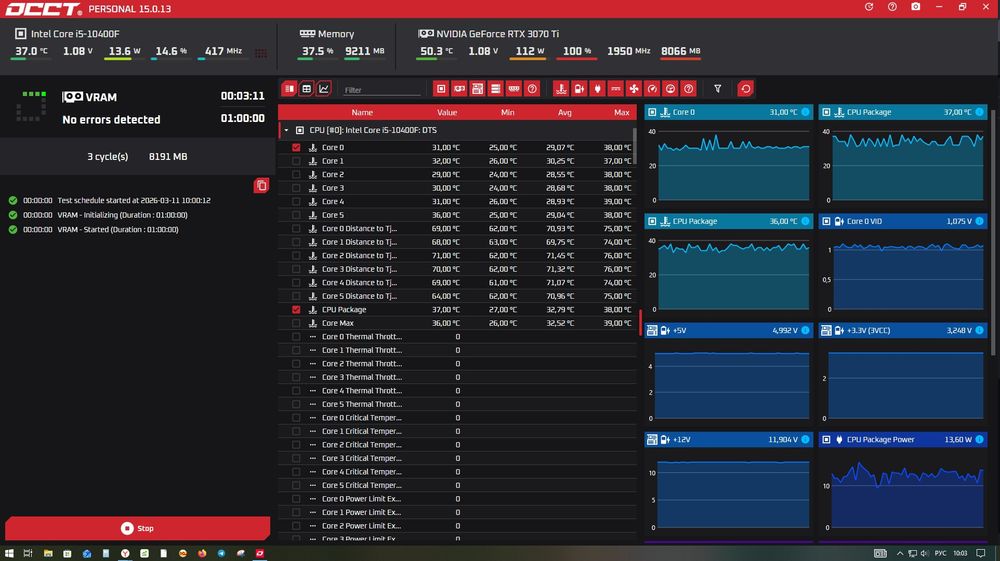Toggle GPU sensors filter icon
This screenshot has height=561, width=1000.
click(459, 89)
